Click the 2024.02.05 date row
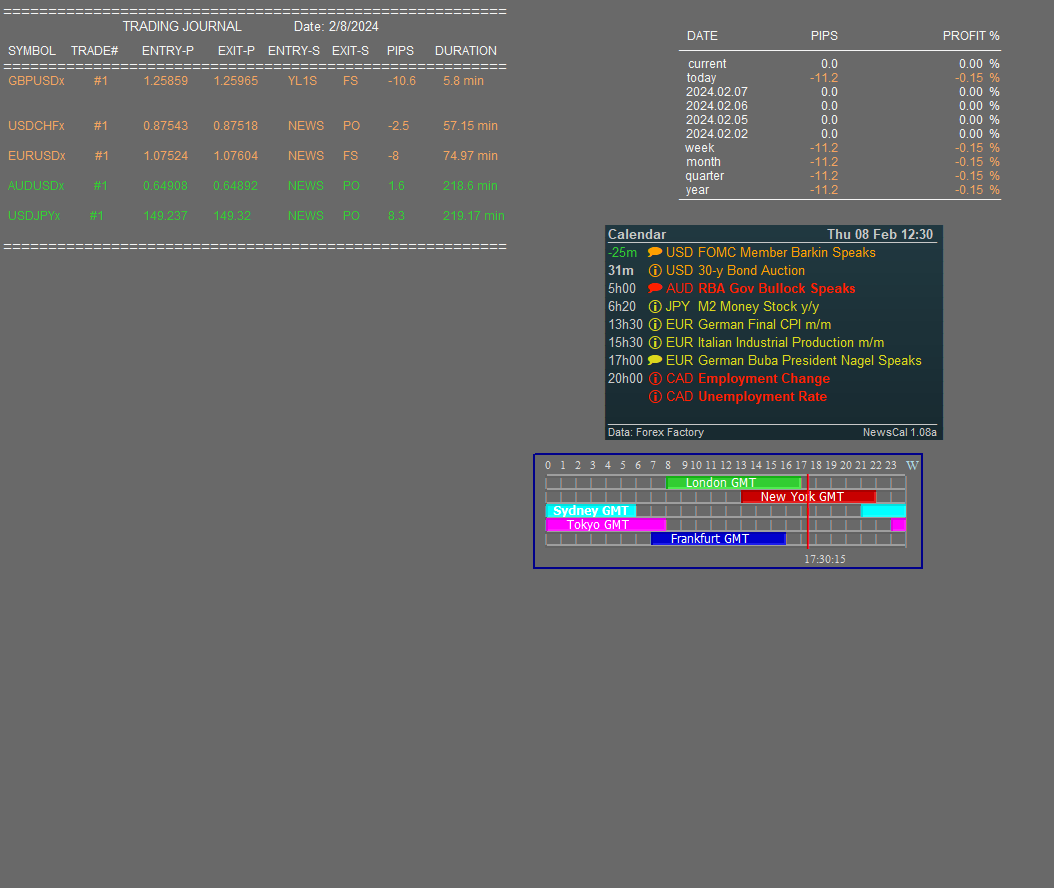1054x888 pixels. click(x=717, y=120)
